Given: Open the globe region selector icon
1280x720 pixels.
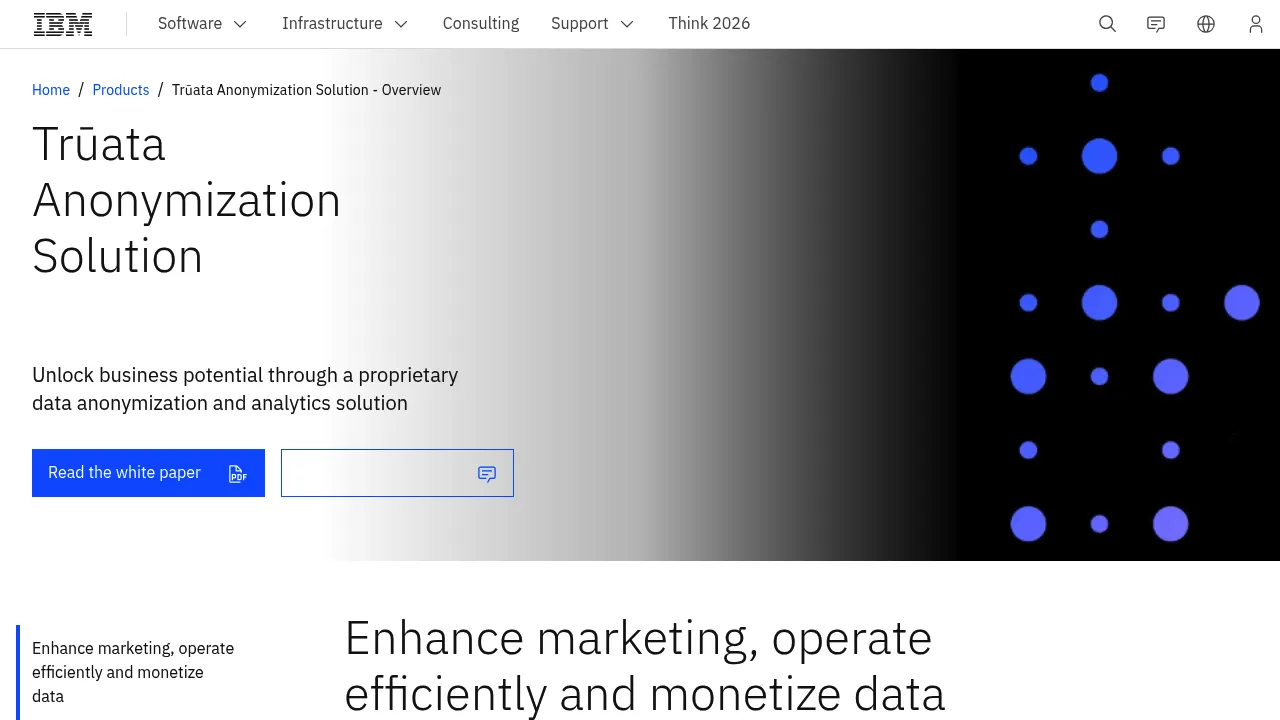Looking at the screenshot, I should tap(1206, 24).
